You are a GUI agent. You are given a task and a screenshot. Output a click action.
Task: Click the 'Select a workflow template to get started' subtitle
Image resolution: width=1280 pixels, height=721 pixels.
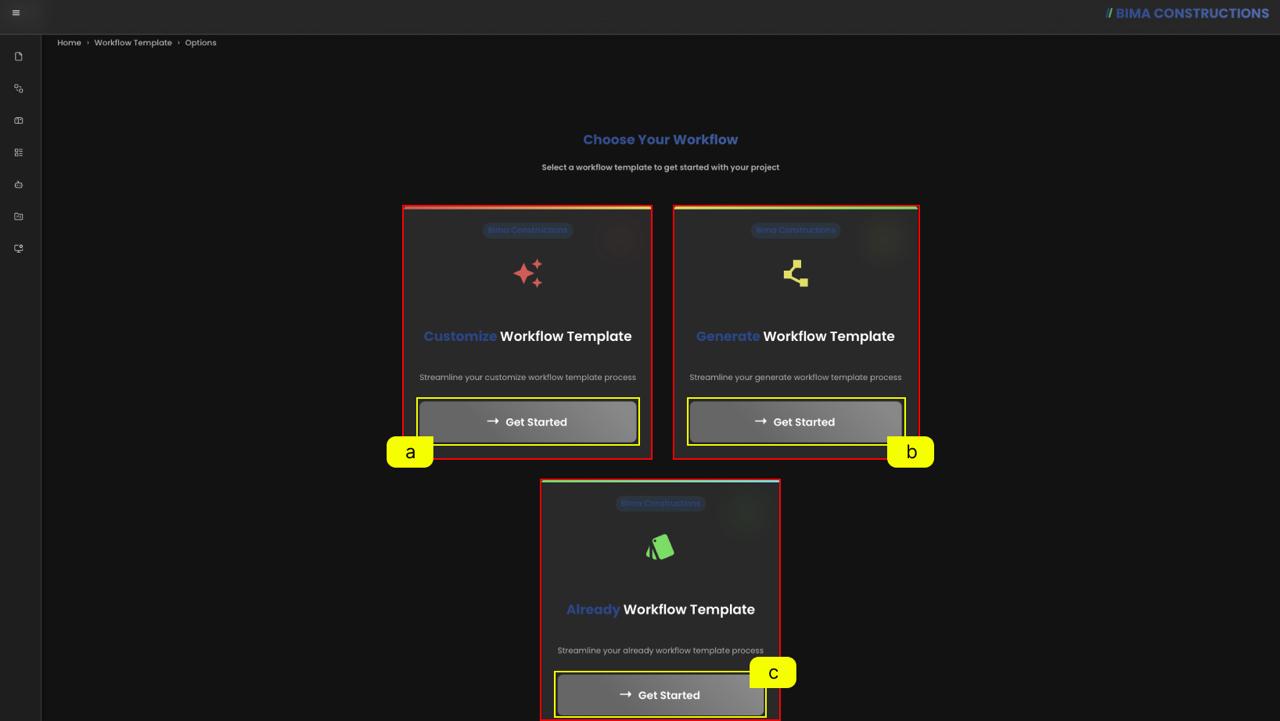[x=660, y=167]
